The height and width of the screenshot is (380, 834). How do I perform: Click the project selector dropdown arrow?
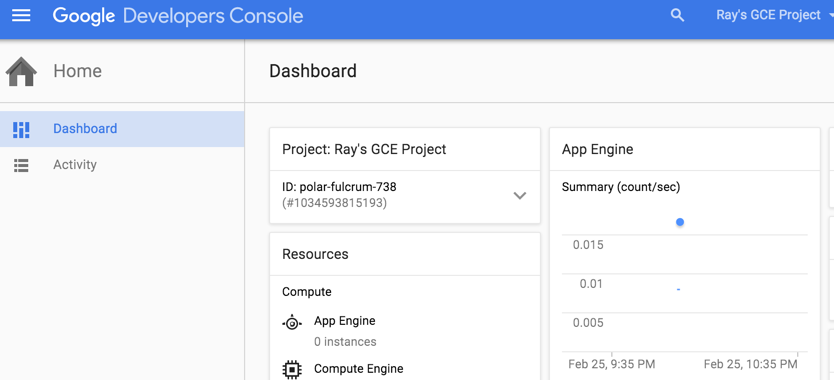point(830,16)
